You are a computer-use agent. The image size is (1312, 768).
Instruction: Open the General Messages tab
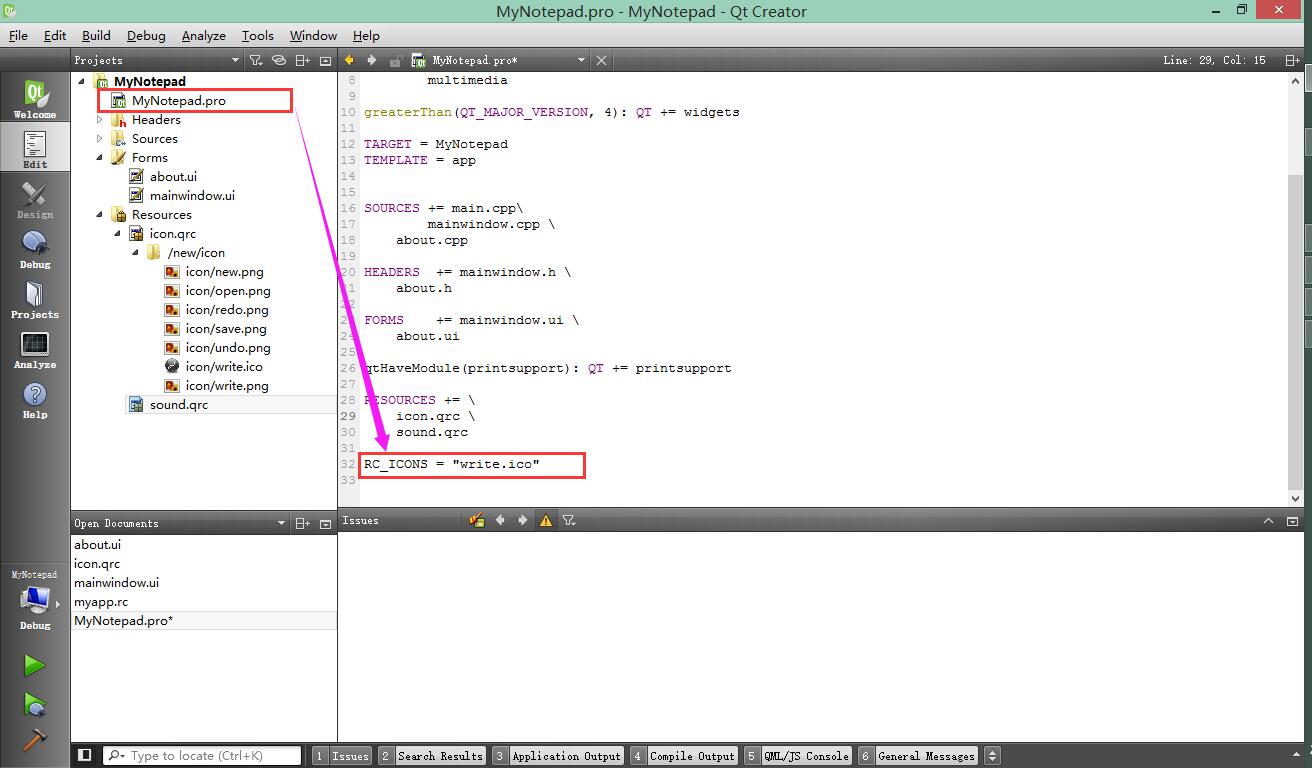918,756
